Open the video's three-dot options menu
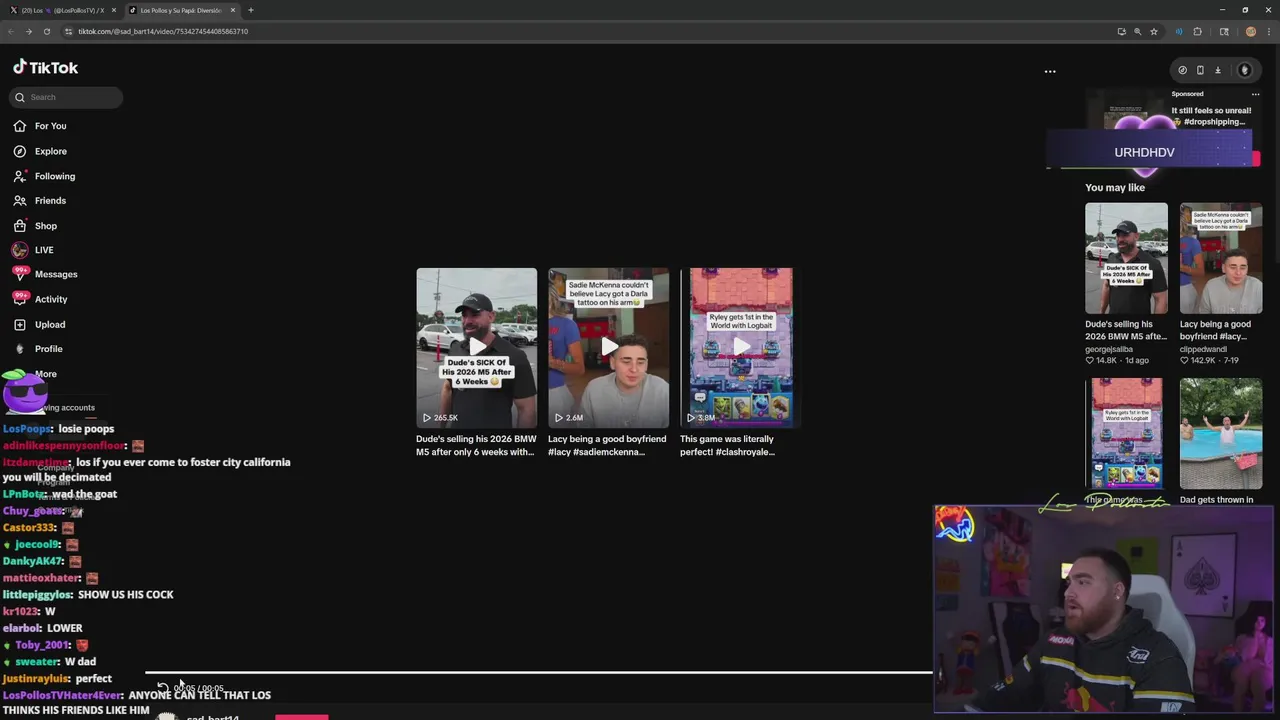Screen dimensions: 1280x720 pos(1050,71)
